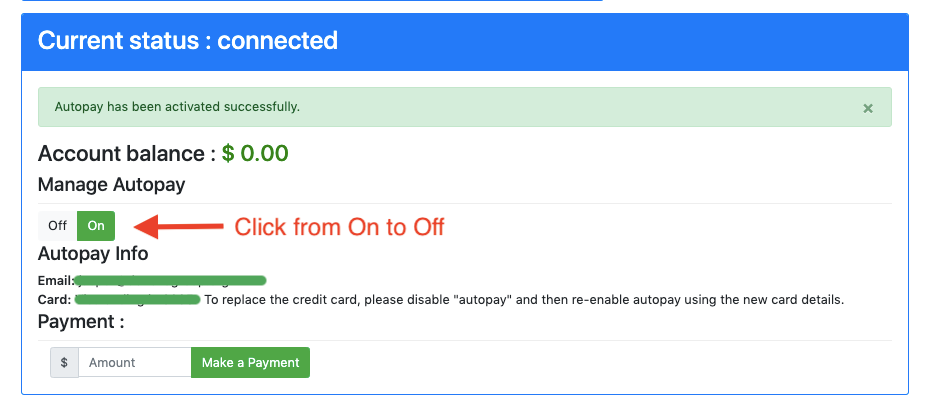This screenshot has width=927, height=405.
Task: Click the Manage Autopay heading
Action: pyautogui.click(x=111, y=184)
